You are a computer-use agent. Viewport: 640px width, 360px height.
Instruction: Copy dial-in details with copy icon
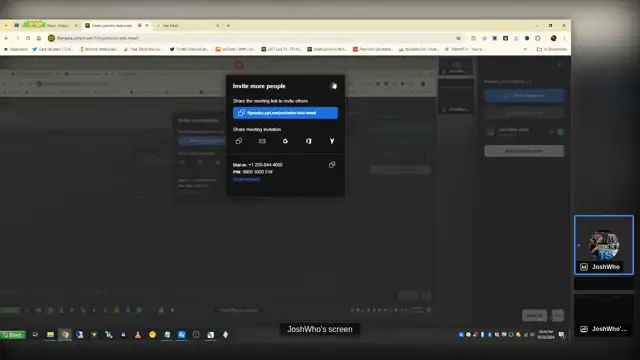(332, 164)
